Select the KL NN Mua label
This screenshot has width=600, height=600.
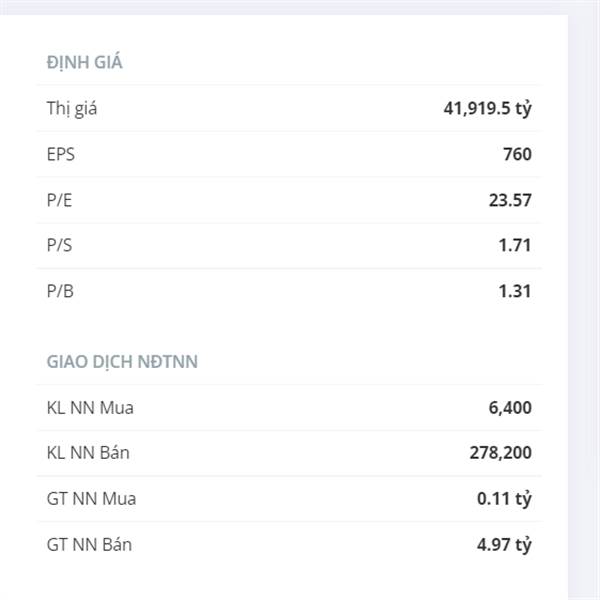[90, 408]
